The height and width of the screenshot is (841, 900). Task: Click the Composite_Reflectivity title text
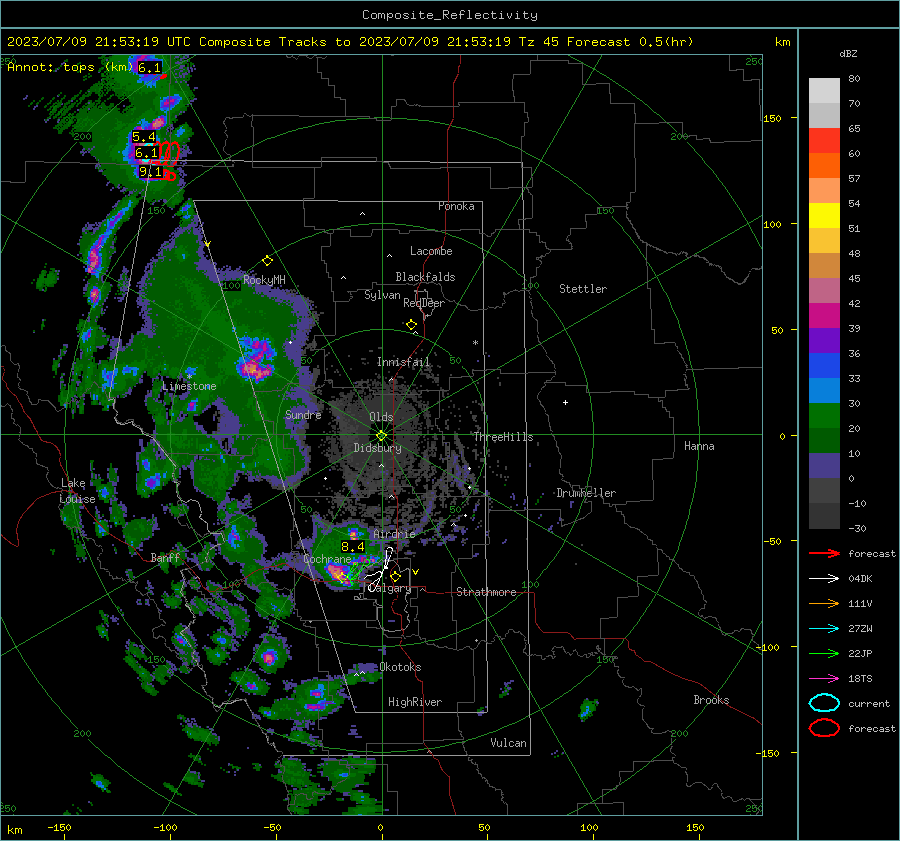[450, 15]
